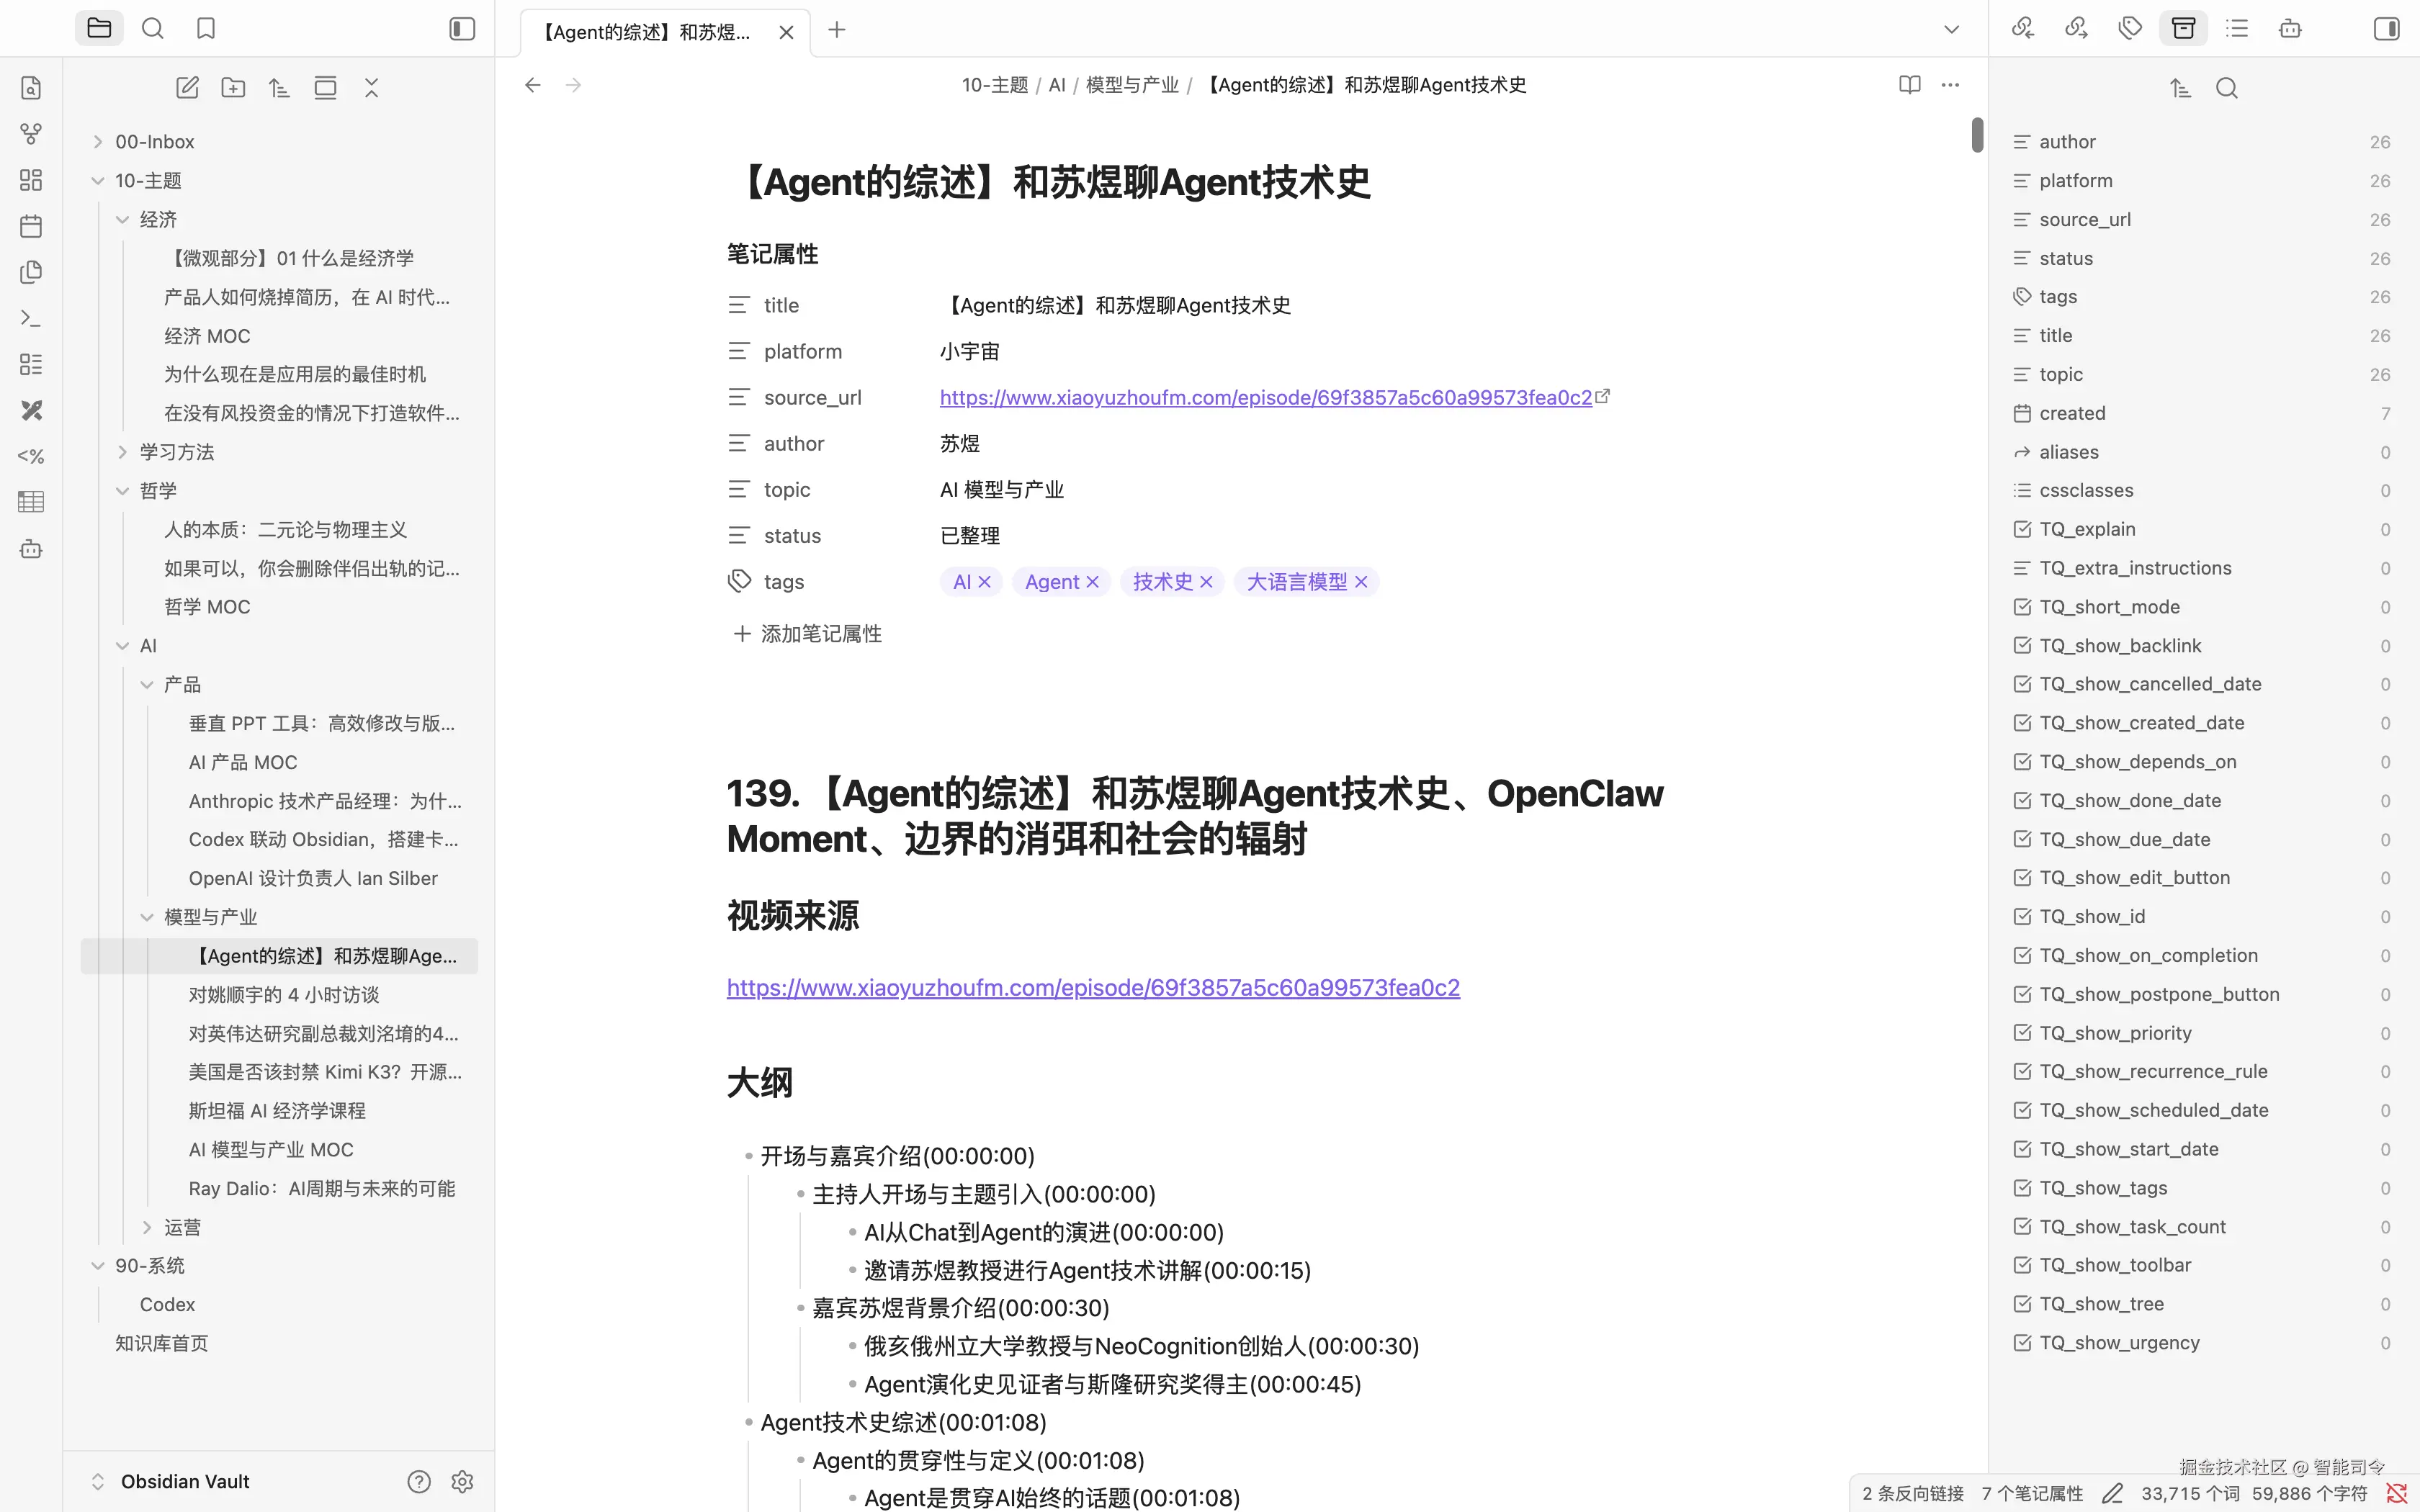Open the daily note calendar icon

point(31,226)
